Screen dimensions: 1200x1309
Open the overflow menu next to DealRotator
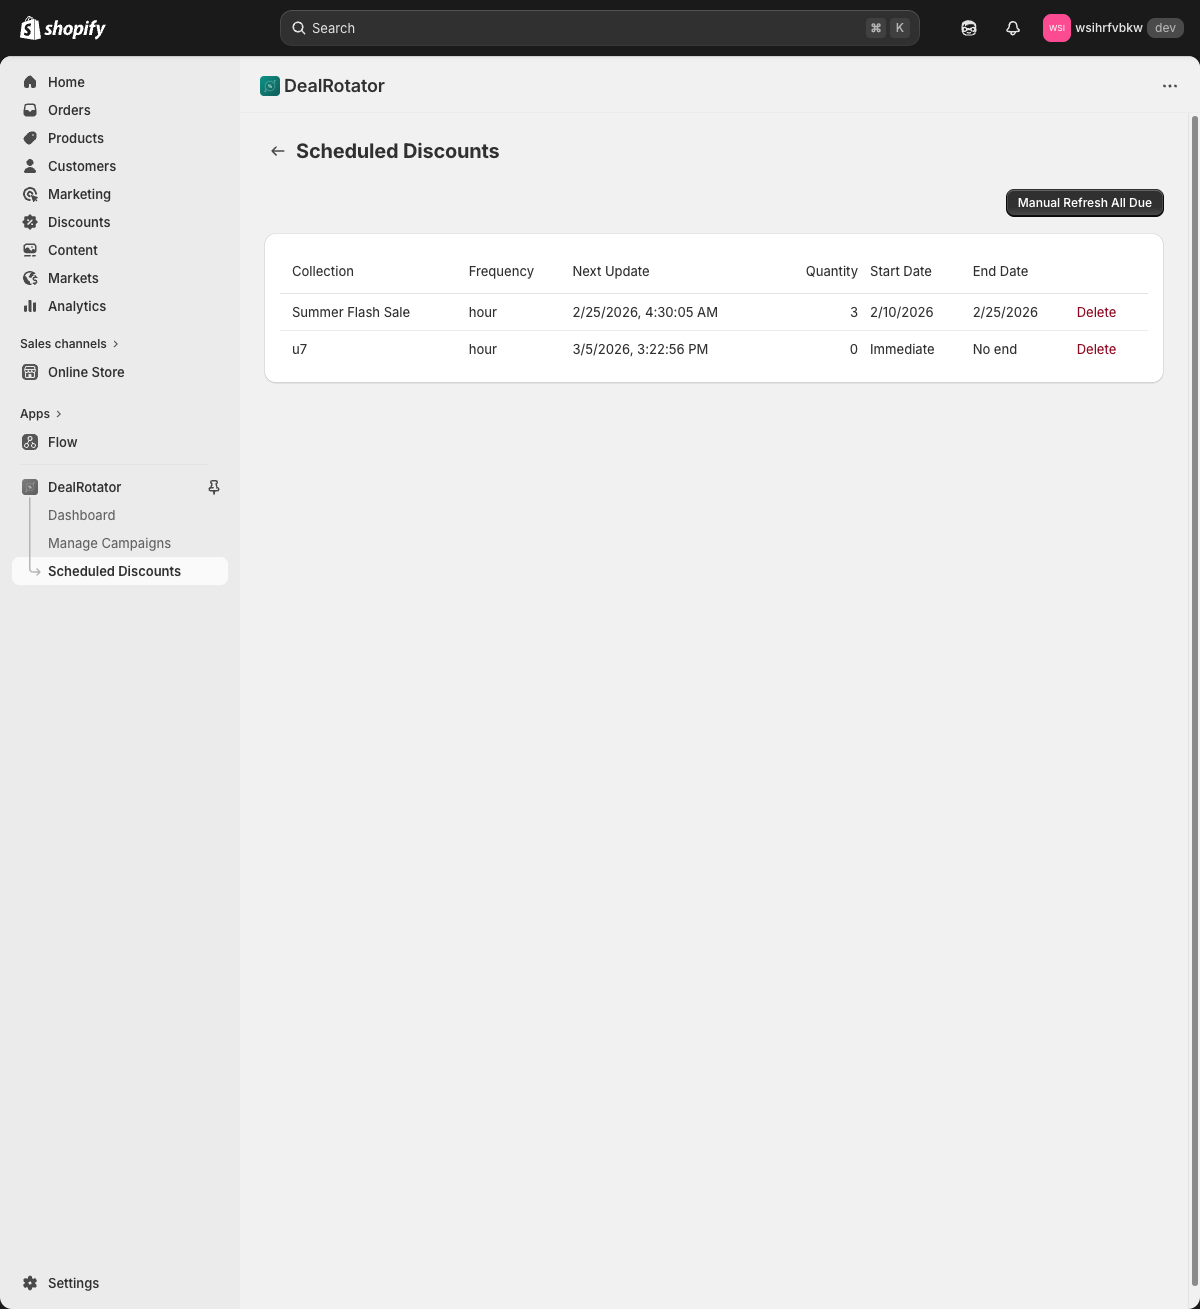pos(1169,86)
